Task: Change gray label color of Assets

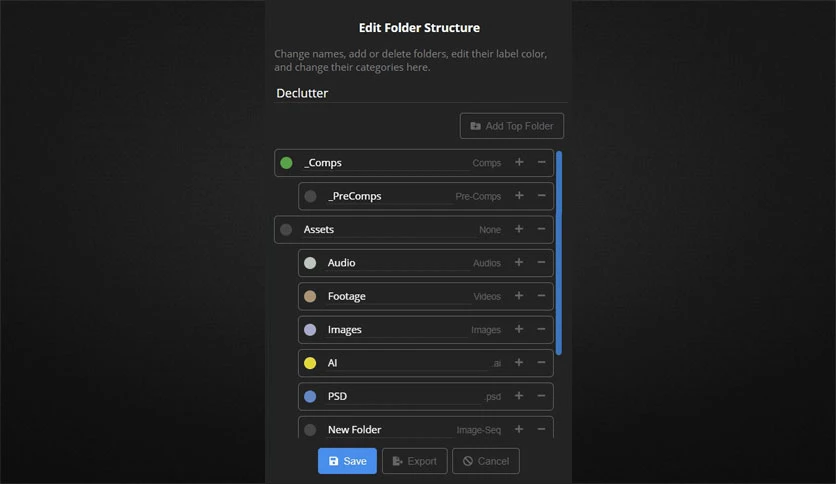Action: (286, 229)
